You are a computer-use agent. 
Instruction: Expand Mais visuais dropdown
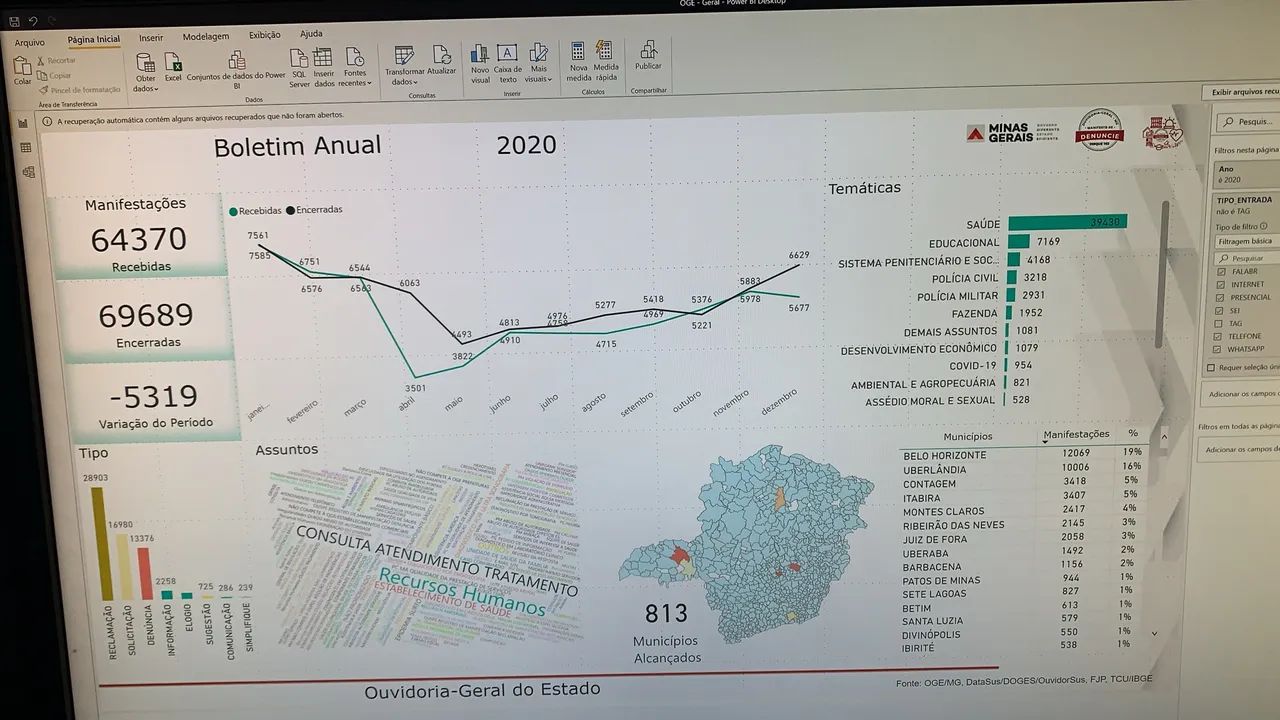538,63
